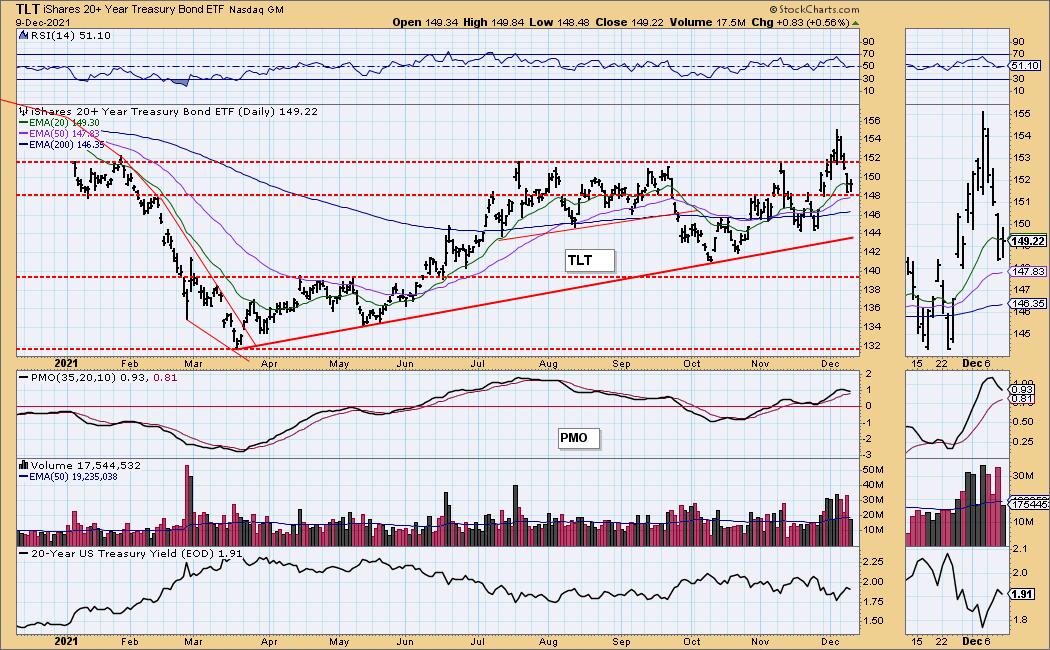Select the Volume 17,544,532 legend label
Viewport: 1050px width, 650px height.
86,465
